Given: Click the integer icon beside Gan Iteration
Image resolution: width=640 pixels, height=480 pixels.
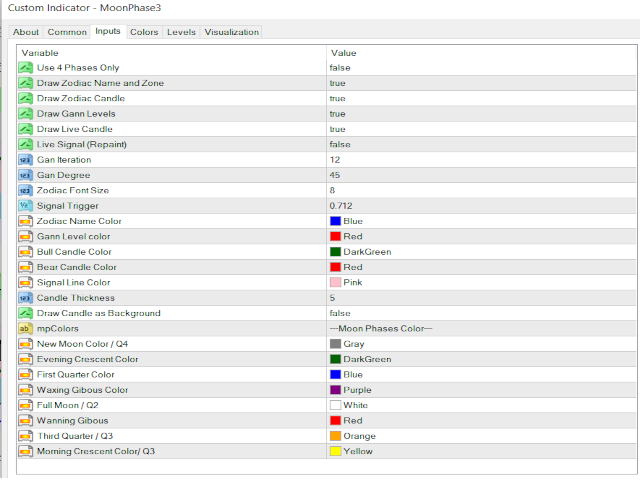Looking at the screenshot, I should click(25, 160).
